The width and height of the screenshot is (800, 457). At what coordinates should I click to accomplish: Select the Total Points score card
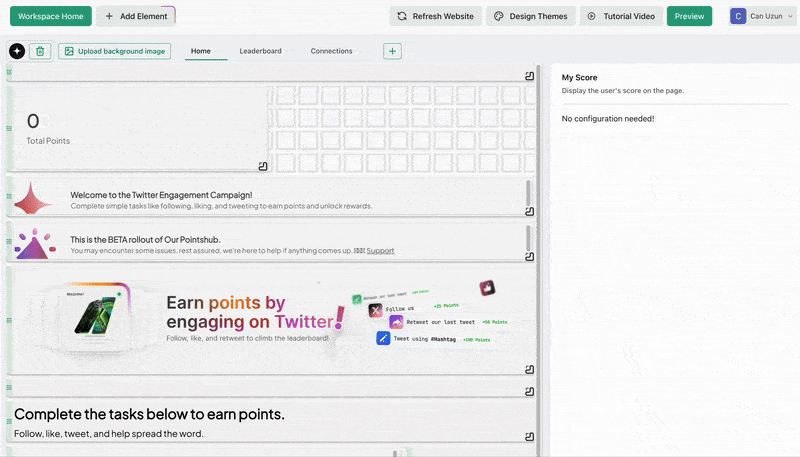(140, 128)
